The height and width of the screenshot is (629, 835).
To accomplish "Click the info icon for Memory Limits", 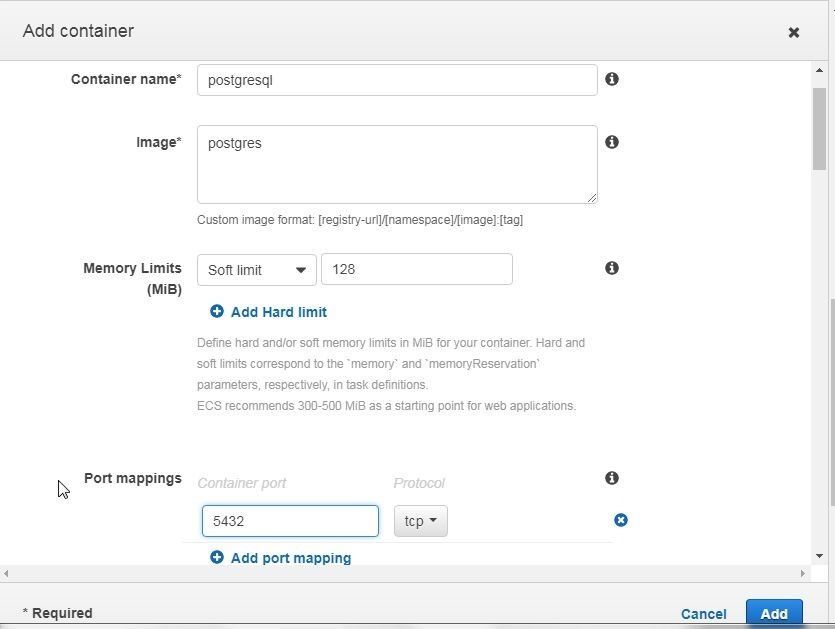I will (612, 268).
